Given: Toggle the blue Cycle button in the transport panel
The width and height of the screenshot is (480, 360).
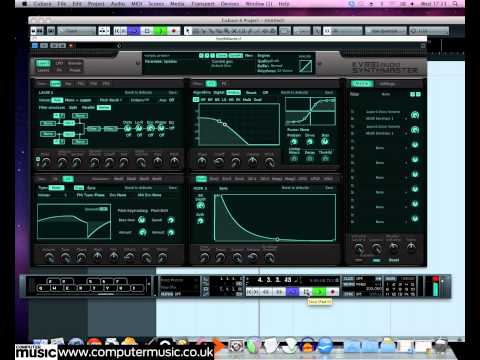Looking at the screenshot, I should pyautogui.click(x=293, y=292).
